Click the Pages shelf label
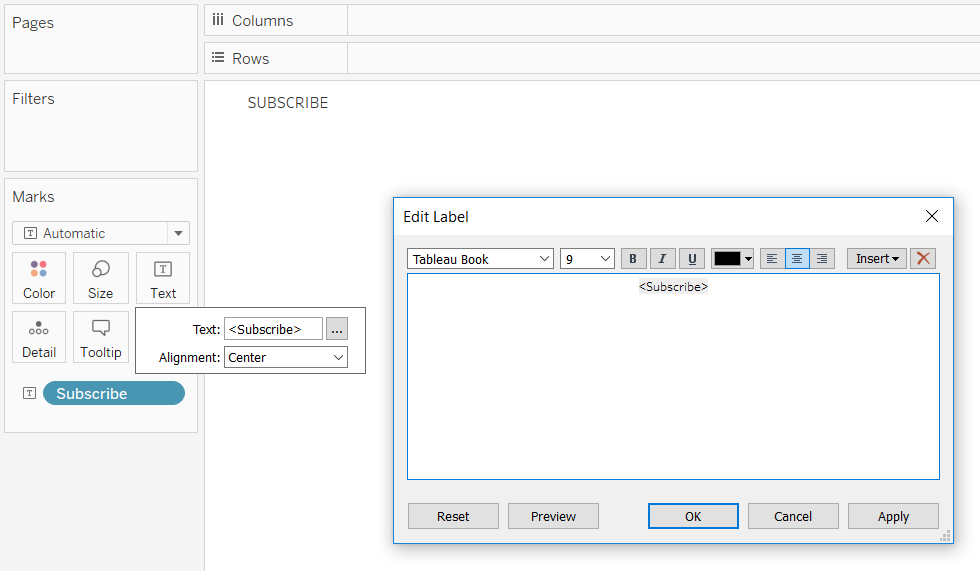The image size is (980, 571). (33, 23)
